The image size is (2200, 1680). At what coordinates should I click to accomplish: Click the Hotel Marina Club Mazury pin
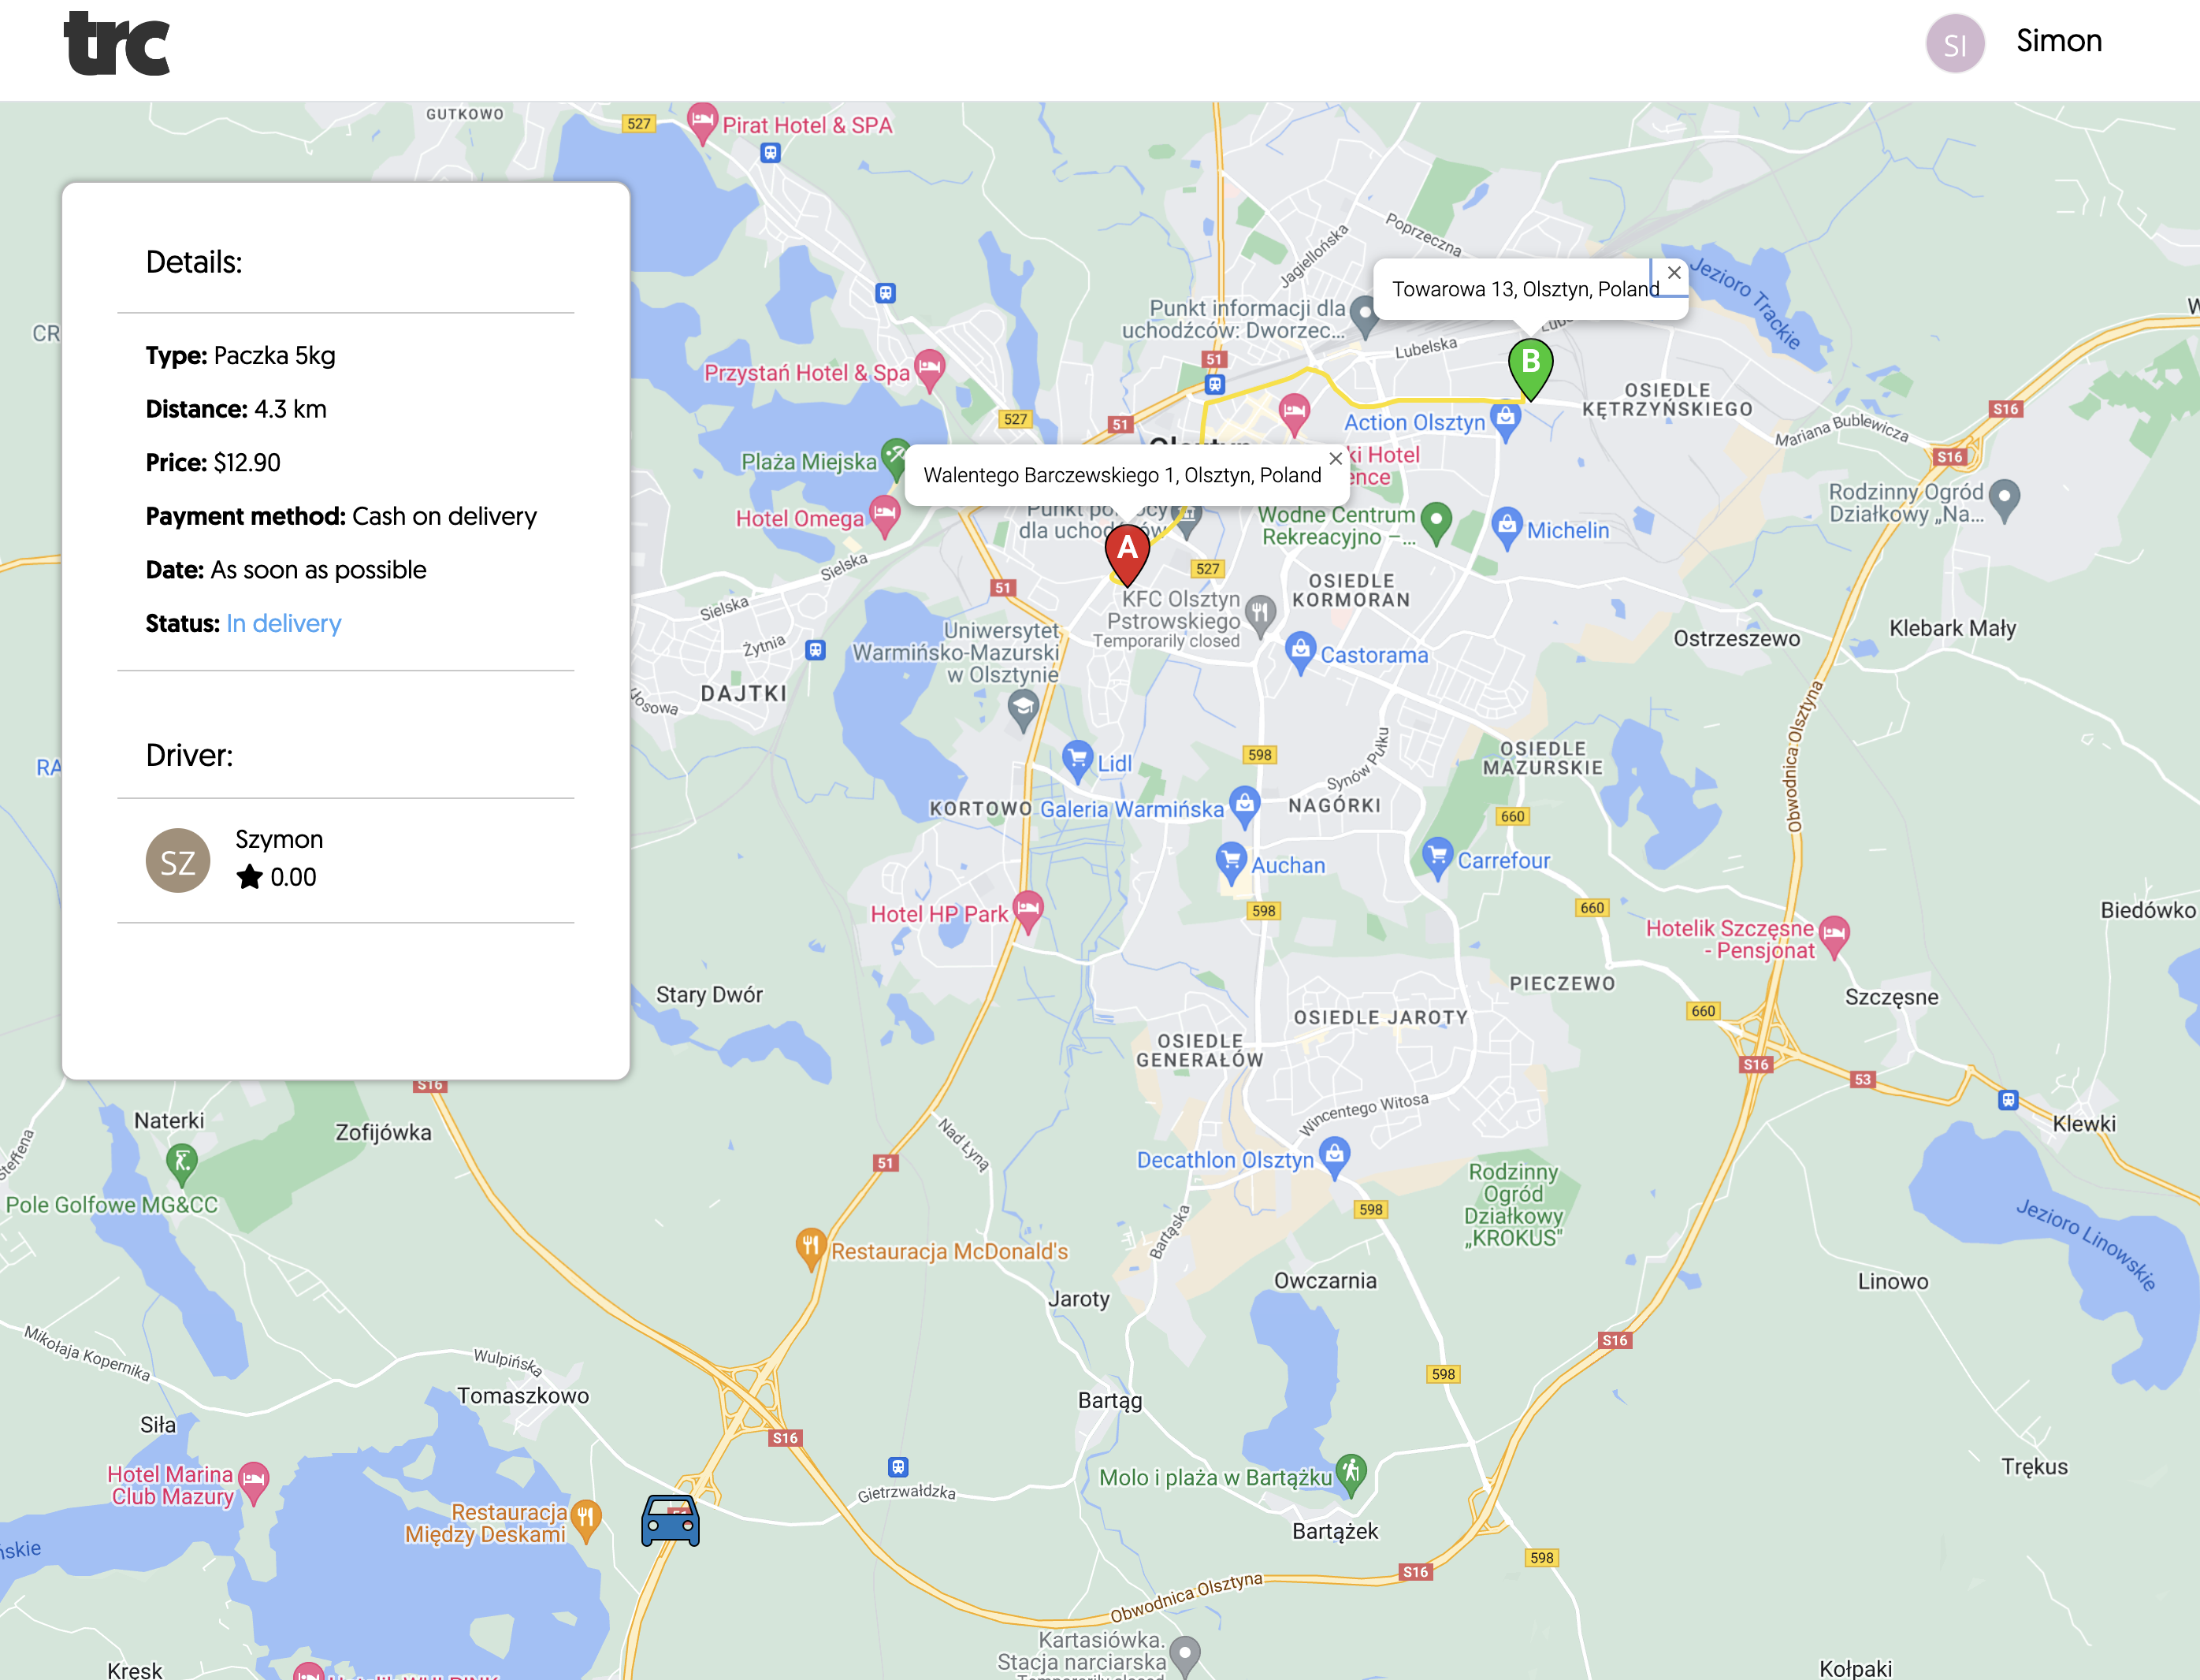pos(254,1480)
